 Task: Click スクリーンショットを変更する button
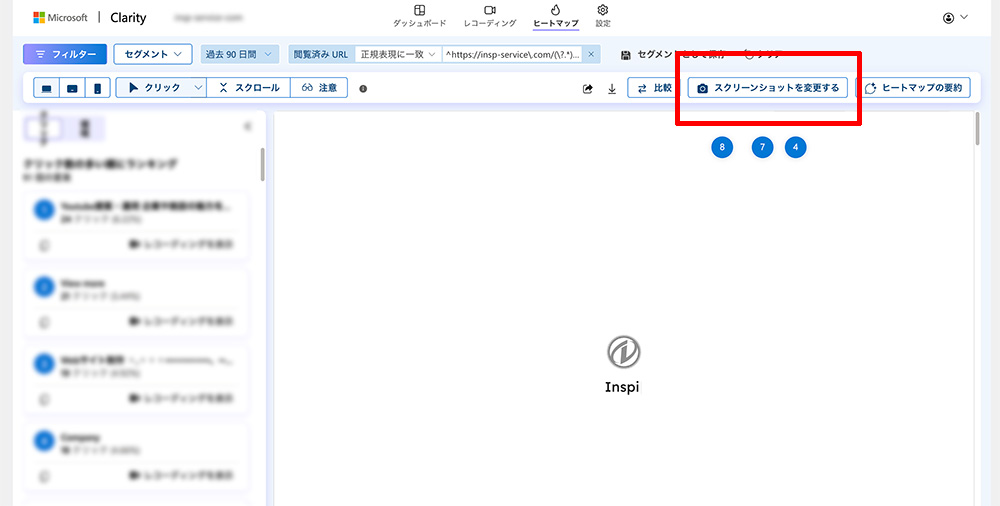point(768,88)
